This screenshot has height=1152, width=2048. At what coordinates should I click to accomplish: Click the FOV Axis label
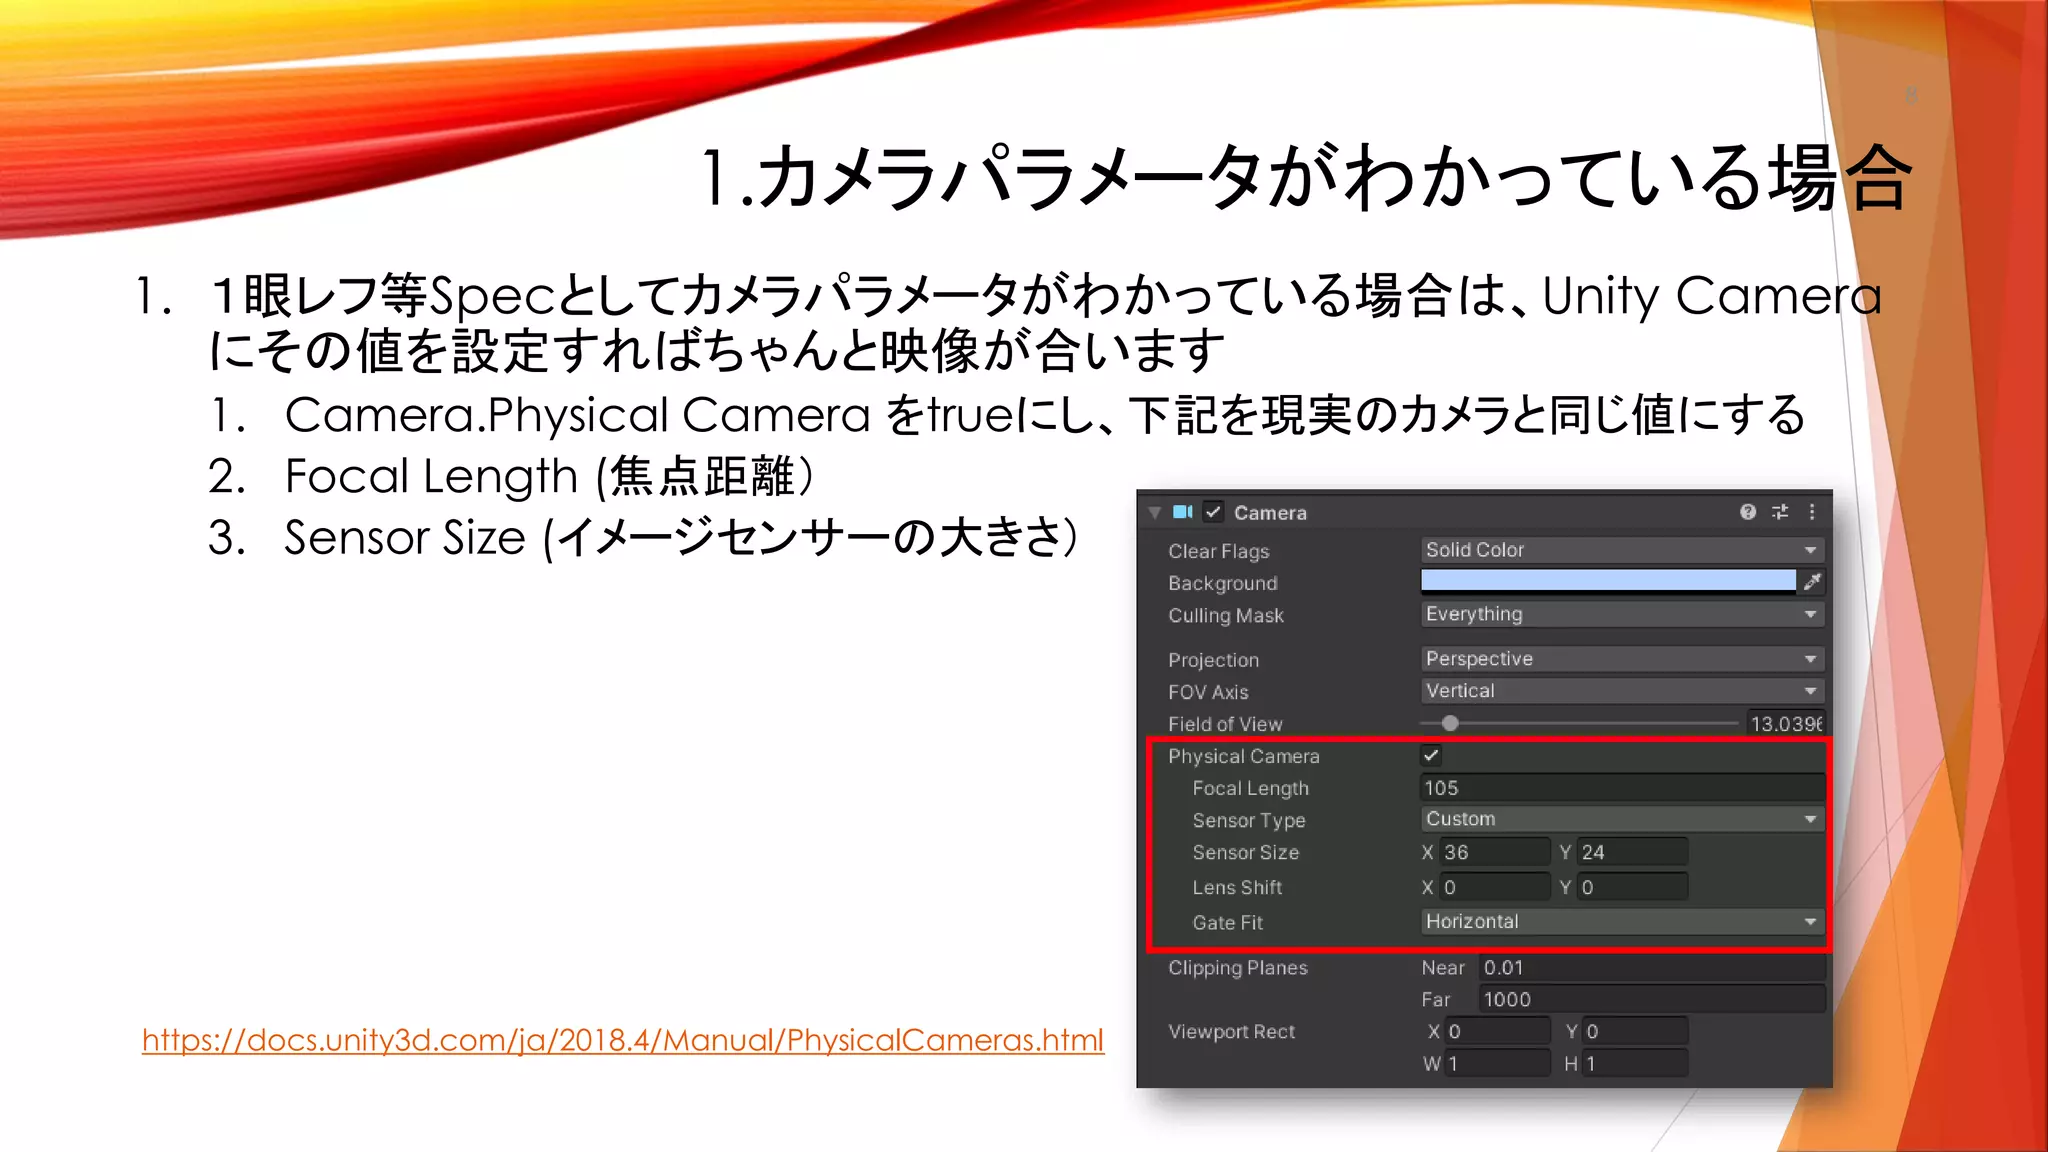pos(1208,692)
